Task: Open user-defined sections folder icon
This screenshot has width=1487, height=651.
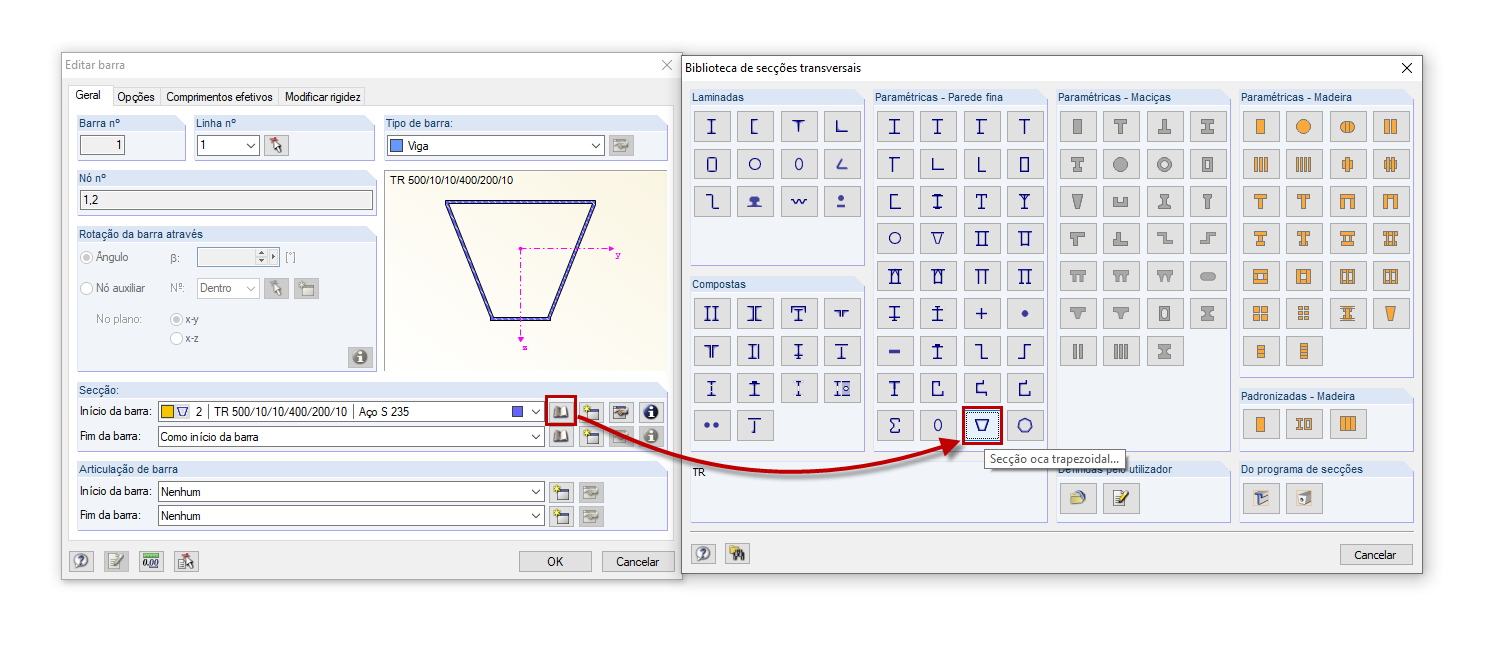Action: pos(1078,497)
